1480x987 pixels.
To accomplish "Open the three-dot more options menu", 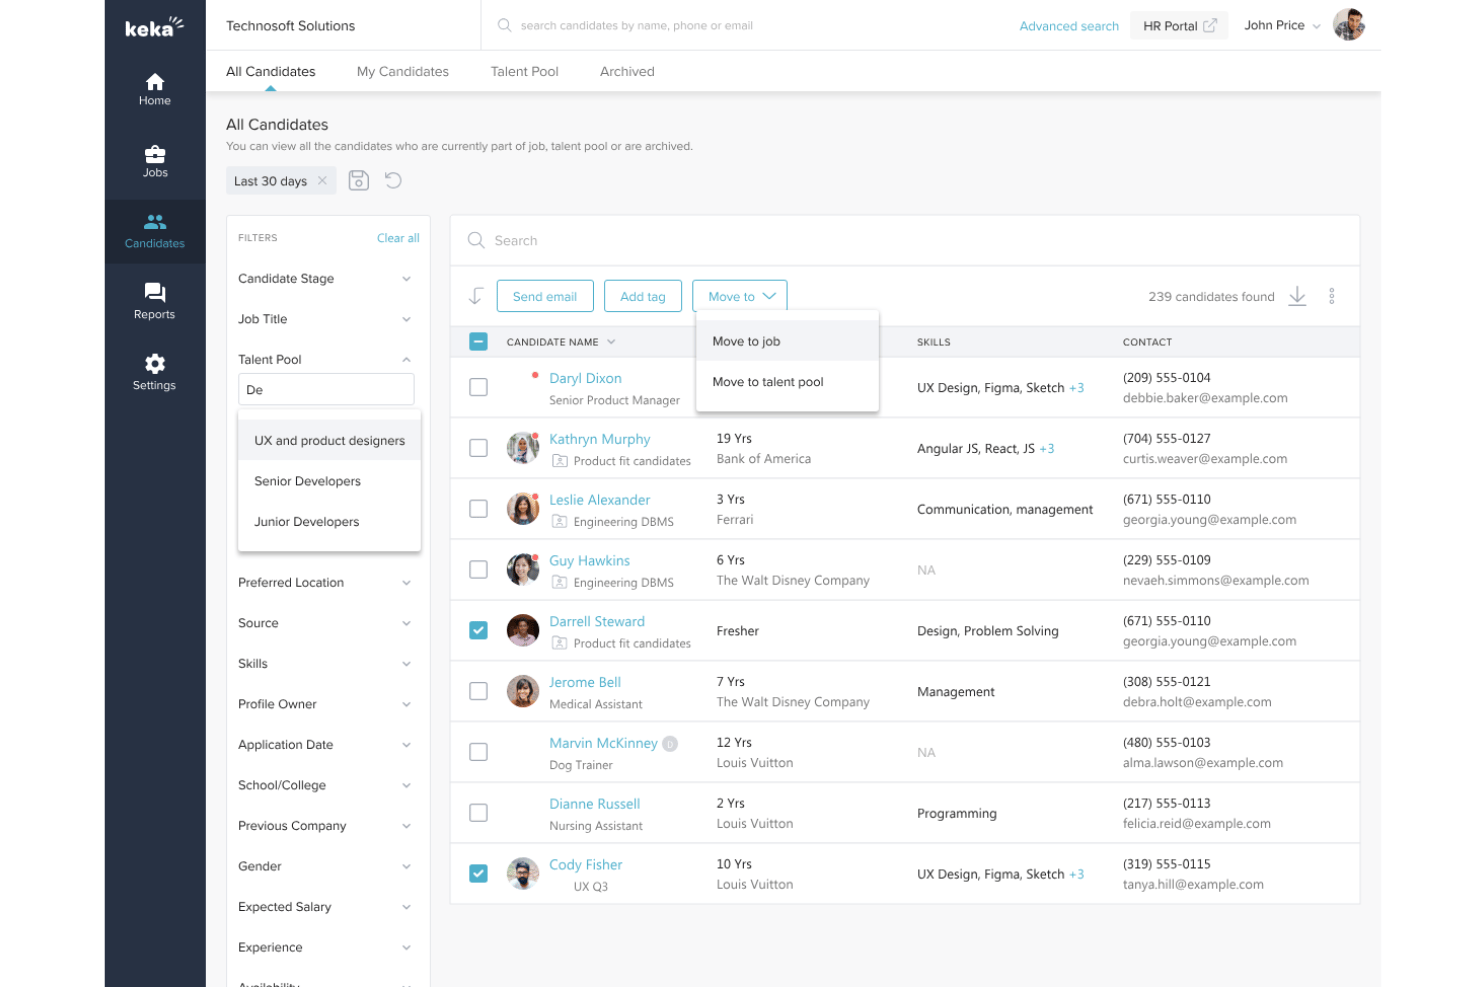I will [1332, 296].
